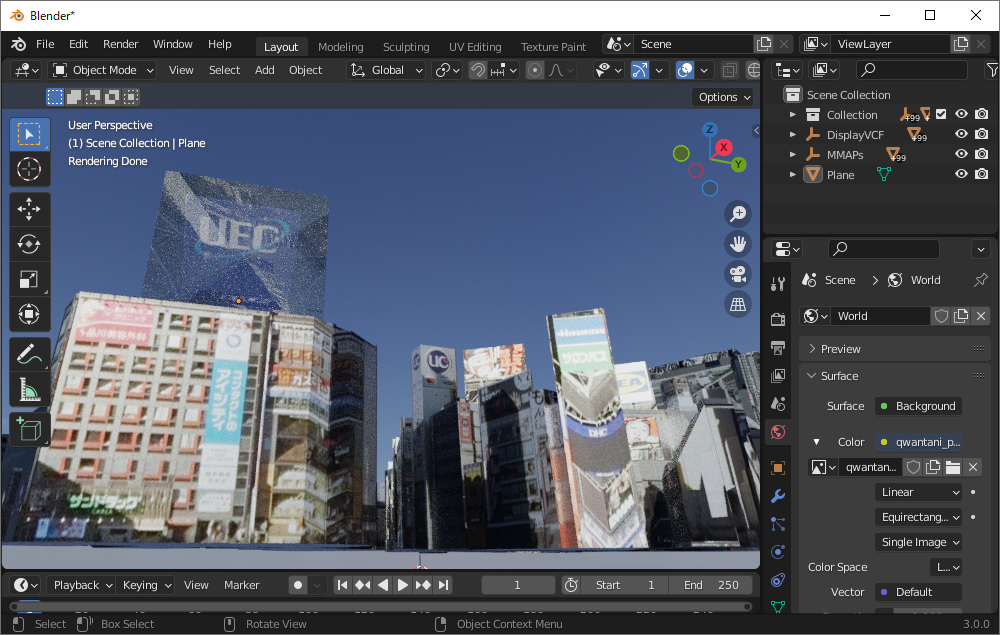Image resolution: width=1000 pixels, height=635 pixels.
Task: Uncheck the Collection exclude checkbox
Action: pos(941,114)
